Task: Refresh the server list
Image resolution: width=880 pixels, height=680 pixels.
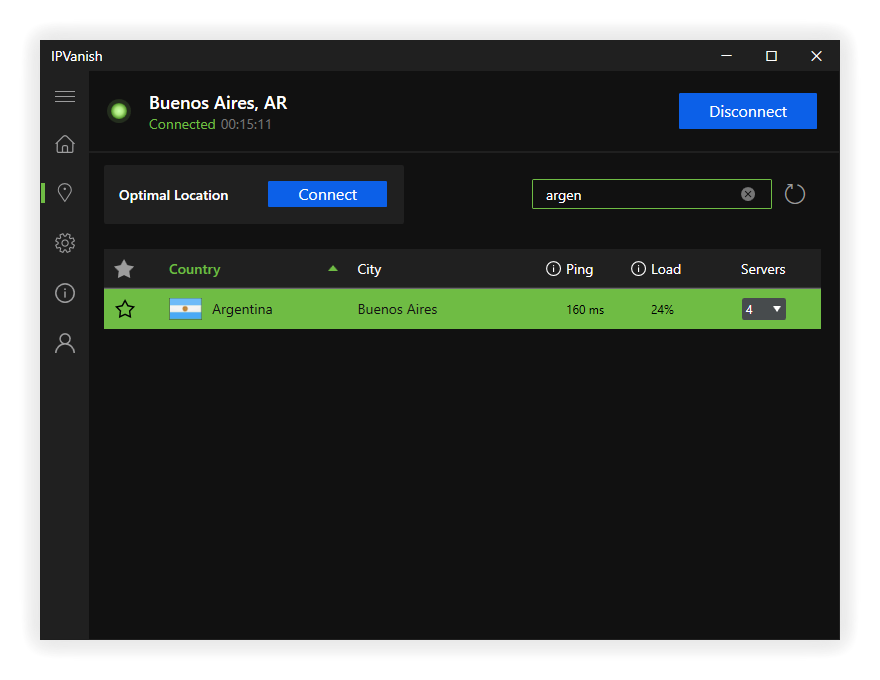Action: [795, 194]
